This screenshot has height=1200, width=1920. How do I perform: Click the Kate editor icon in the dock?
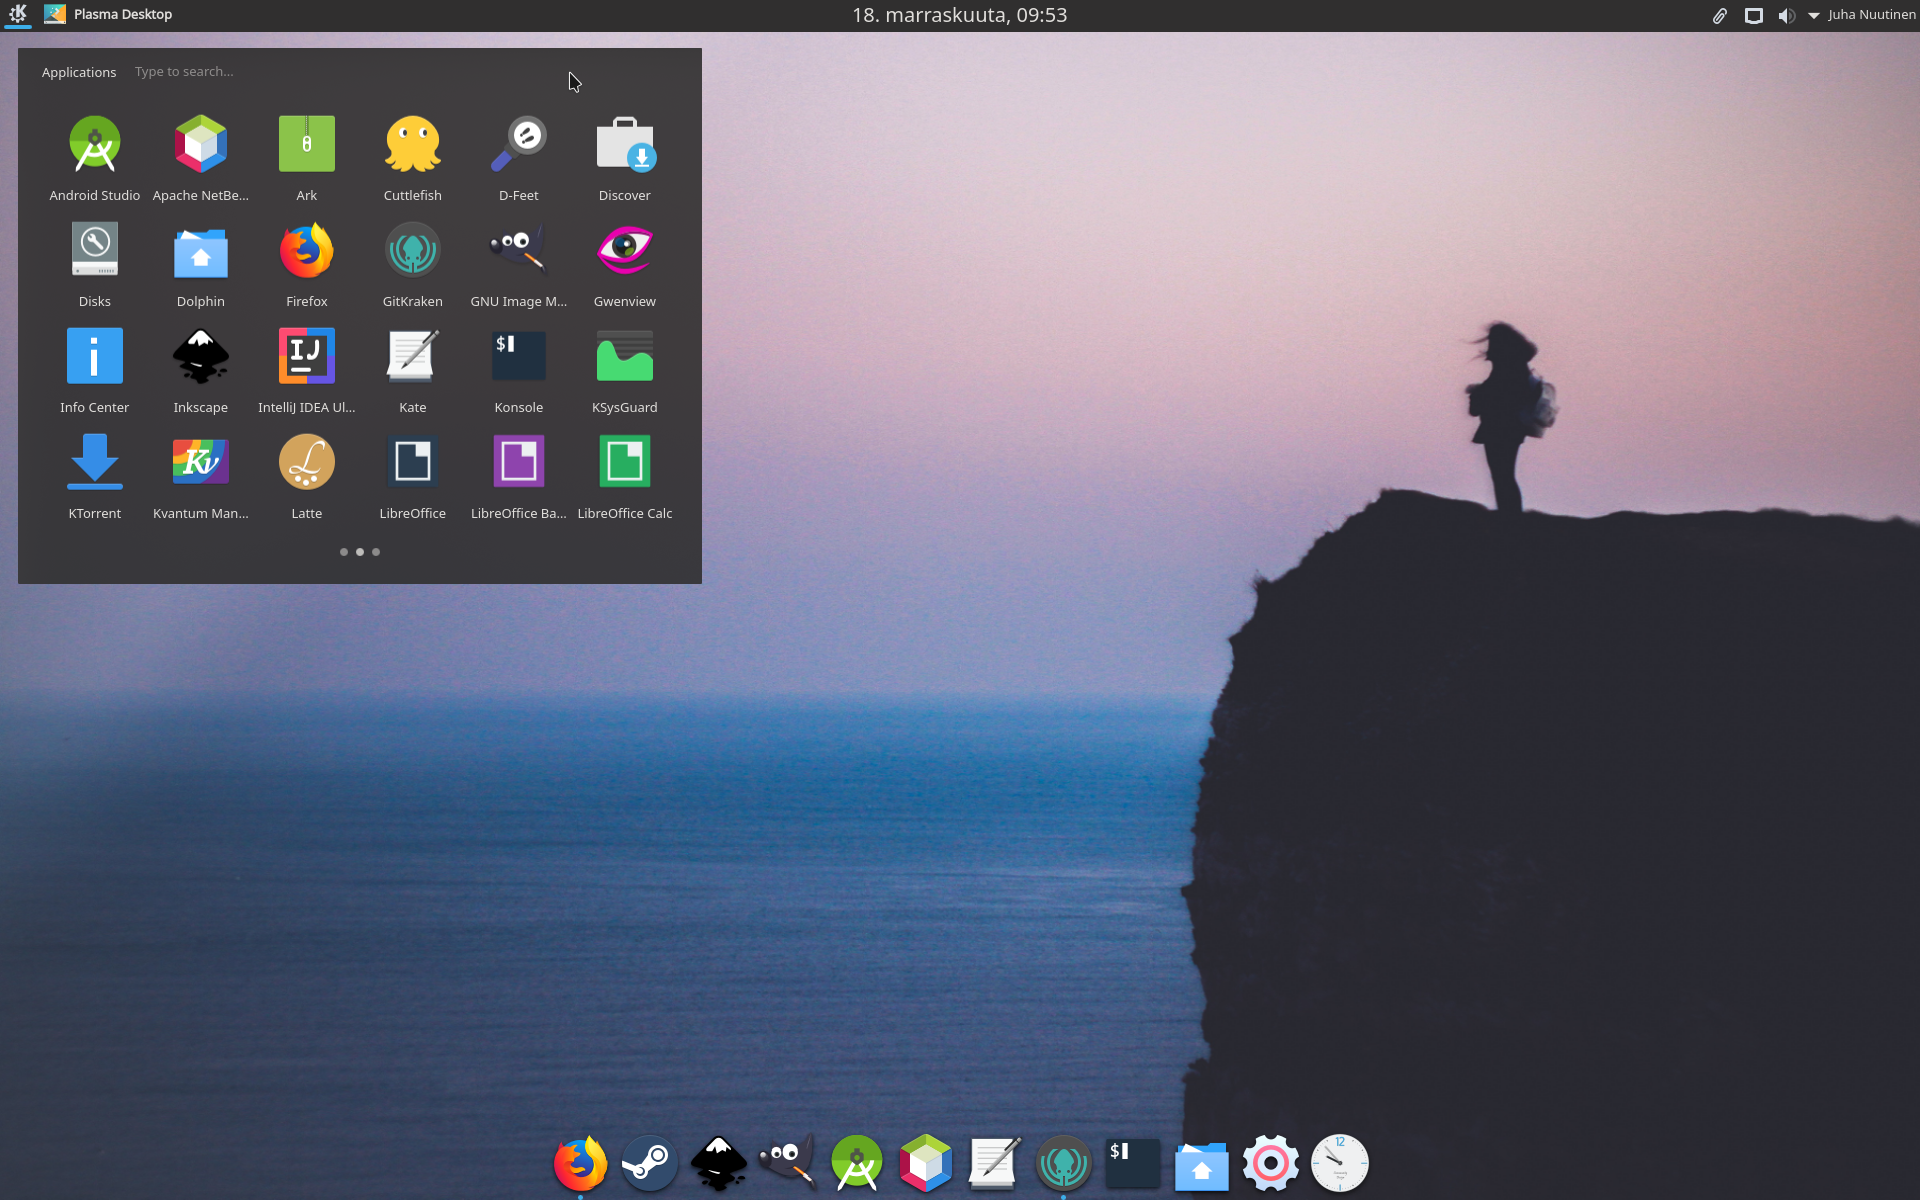click(x=995, y=1163)
